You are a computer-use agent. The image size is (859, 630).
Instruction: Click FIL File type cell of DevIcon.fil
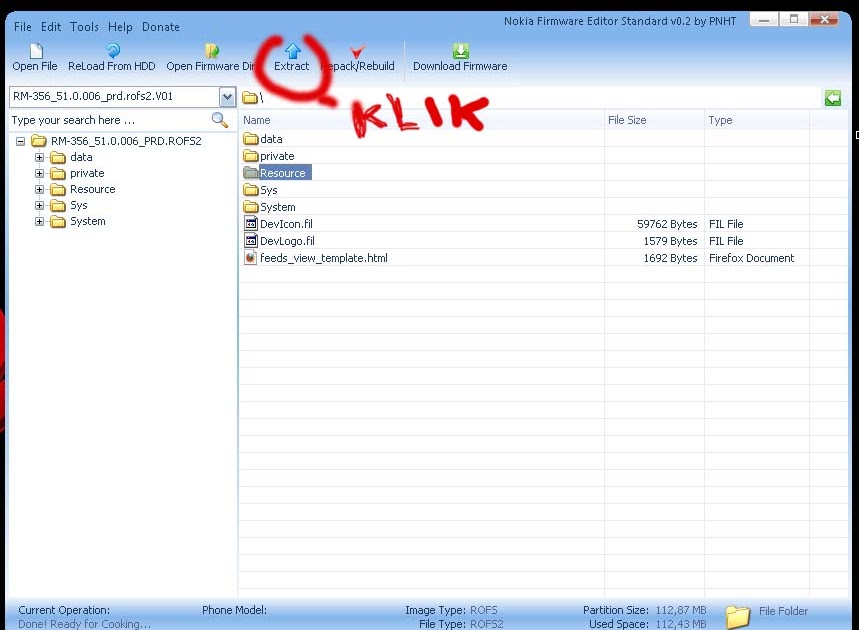point(726,224)
